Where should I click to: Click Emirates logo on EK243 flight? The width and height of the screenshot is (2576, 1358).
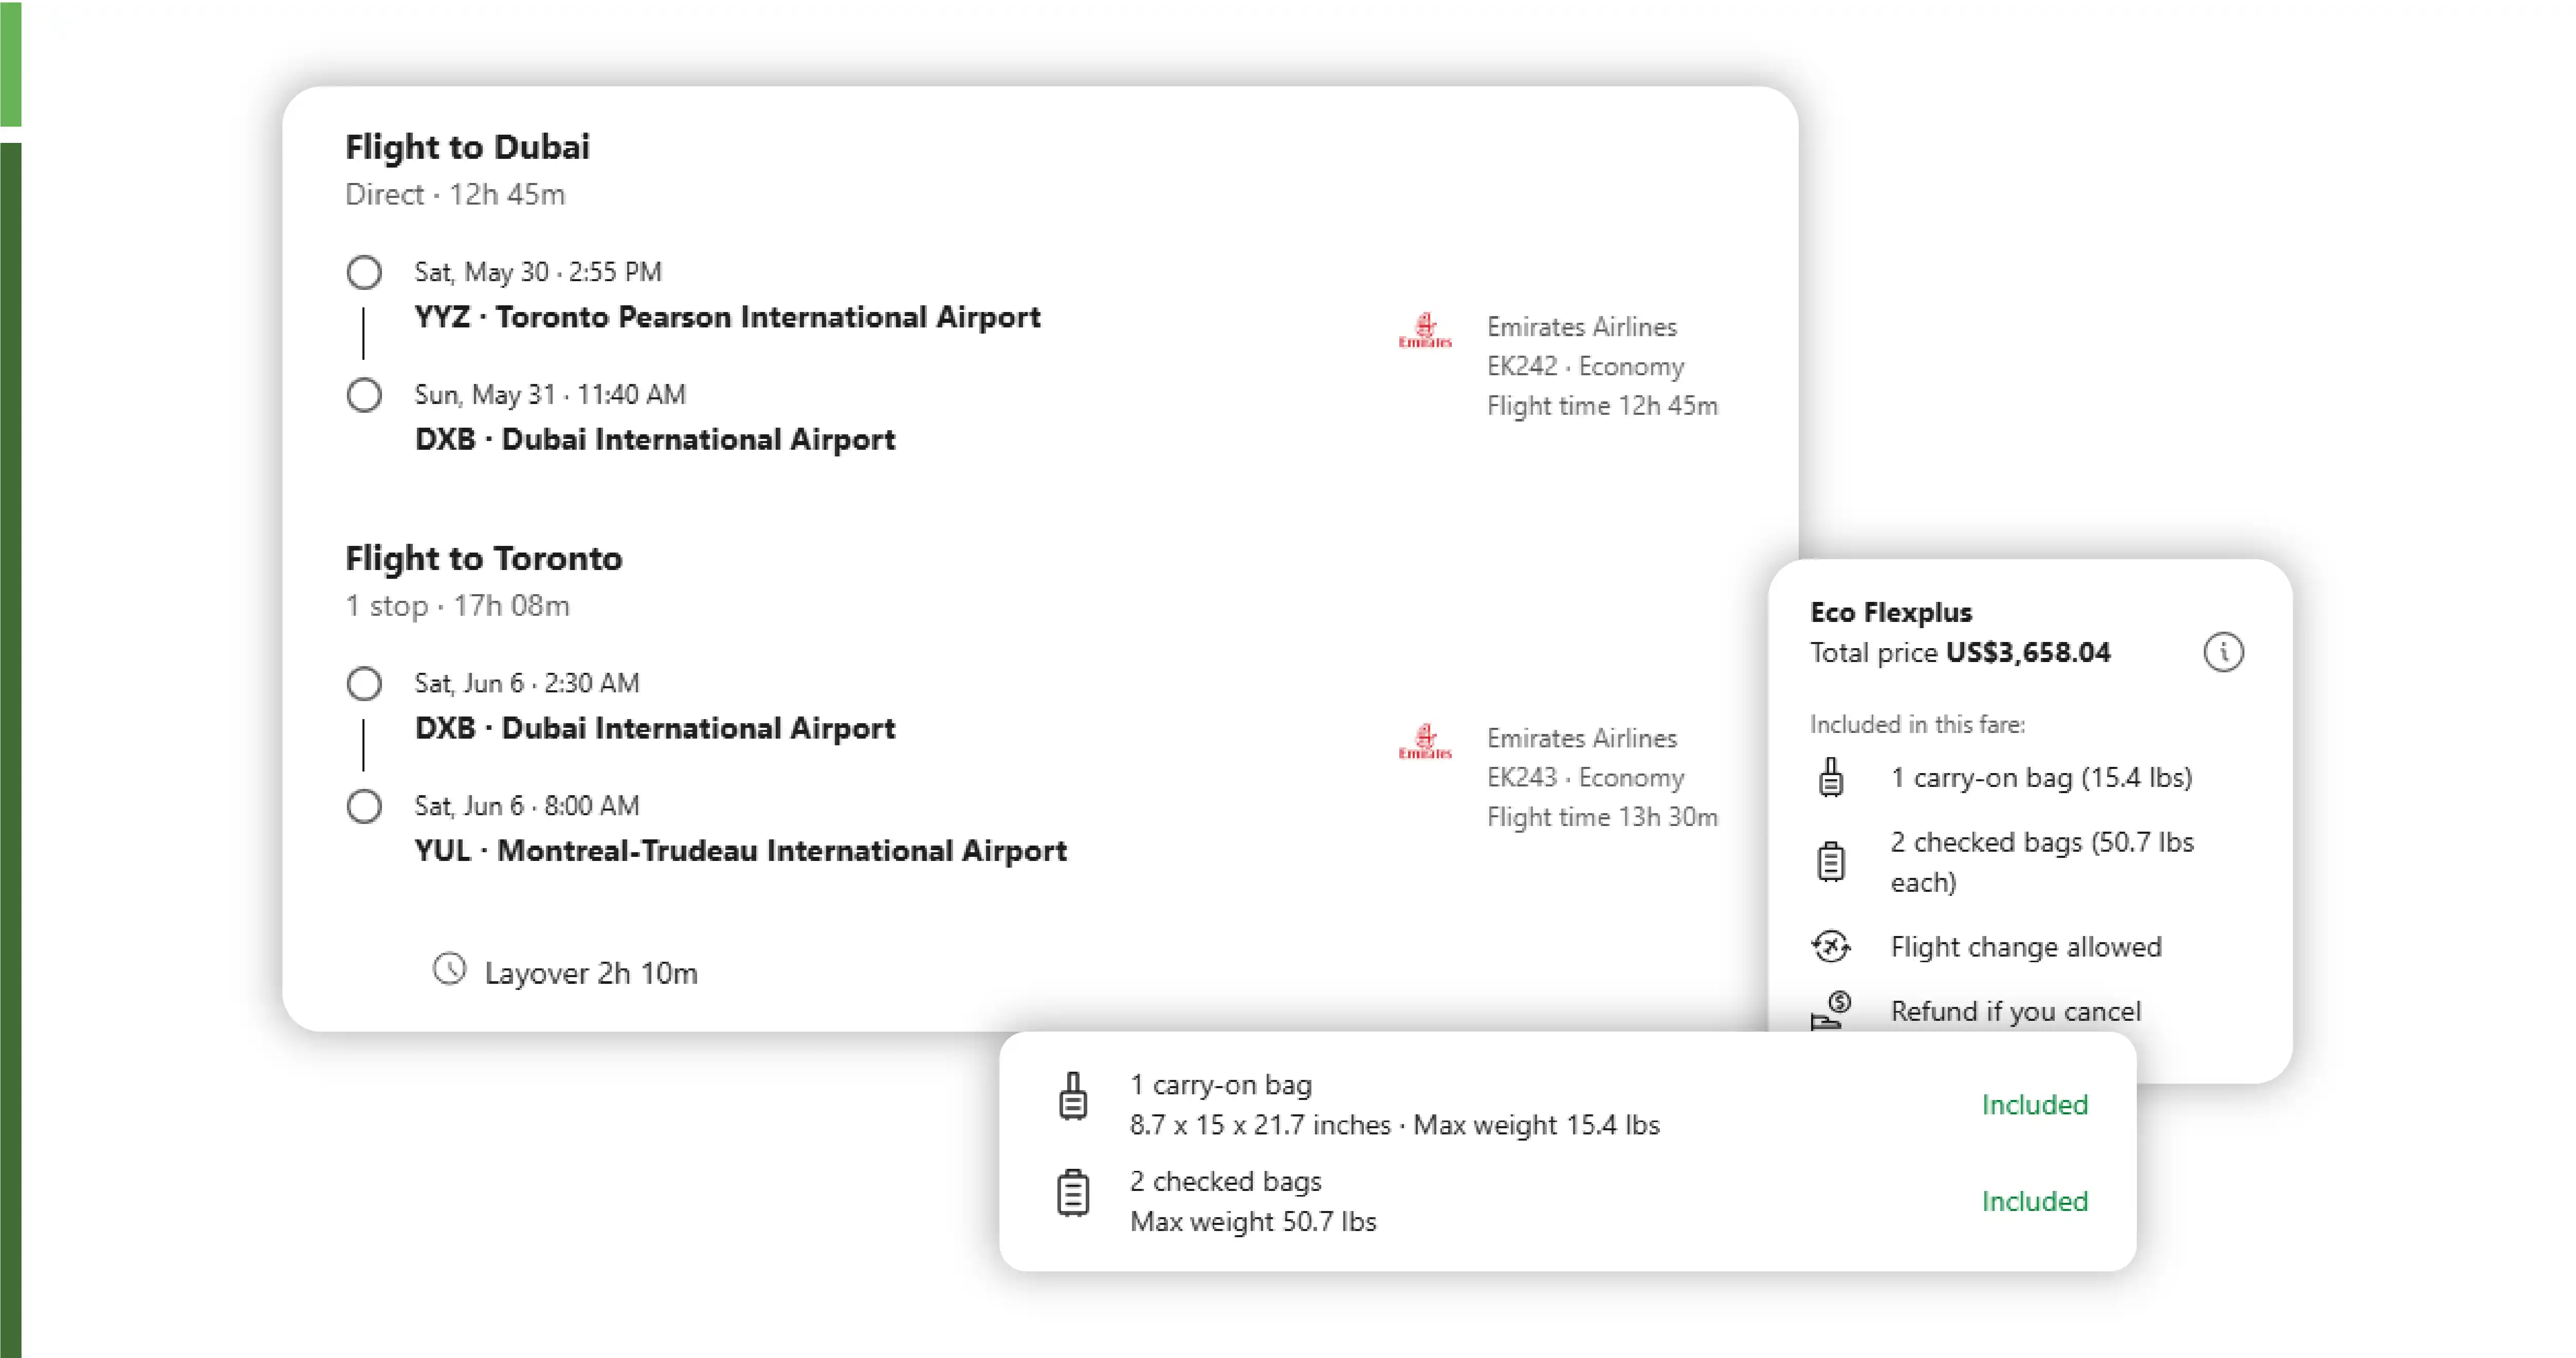click(x=1424, y=741)
